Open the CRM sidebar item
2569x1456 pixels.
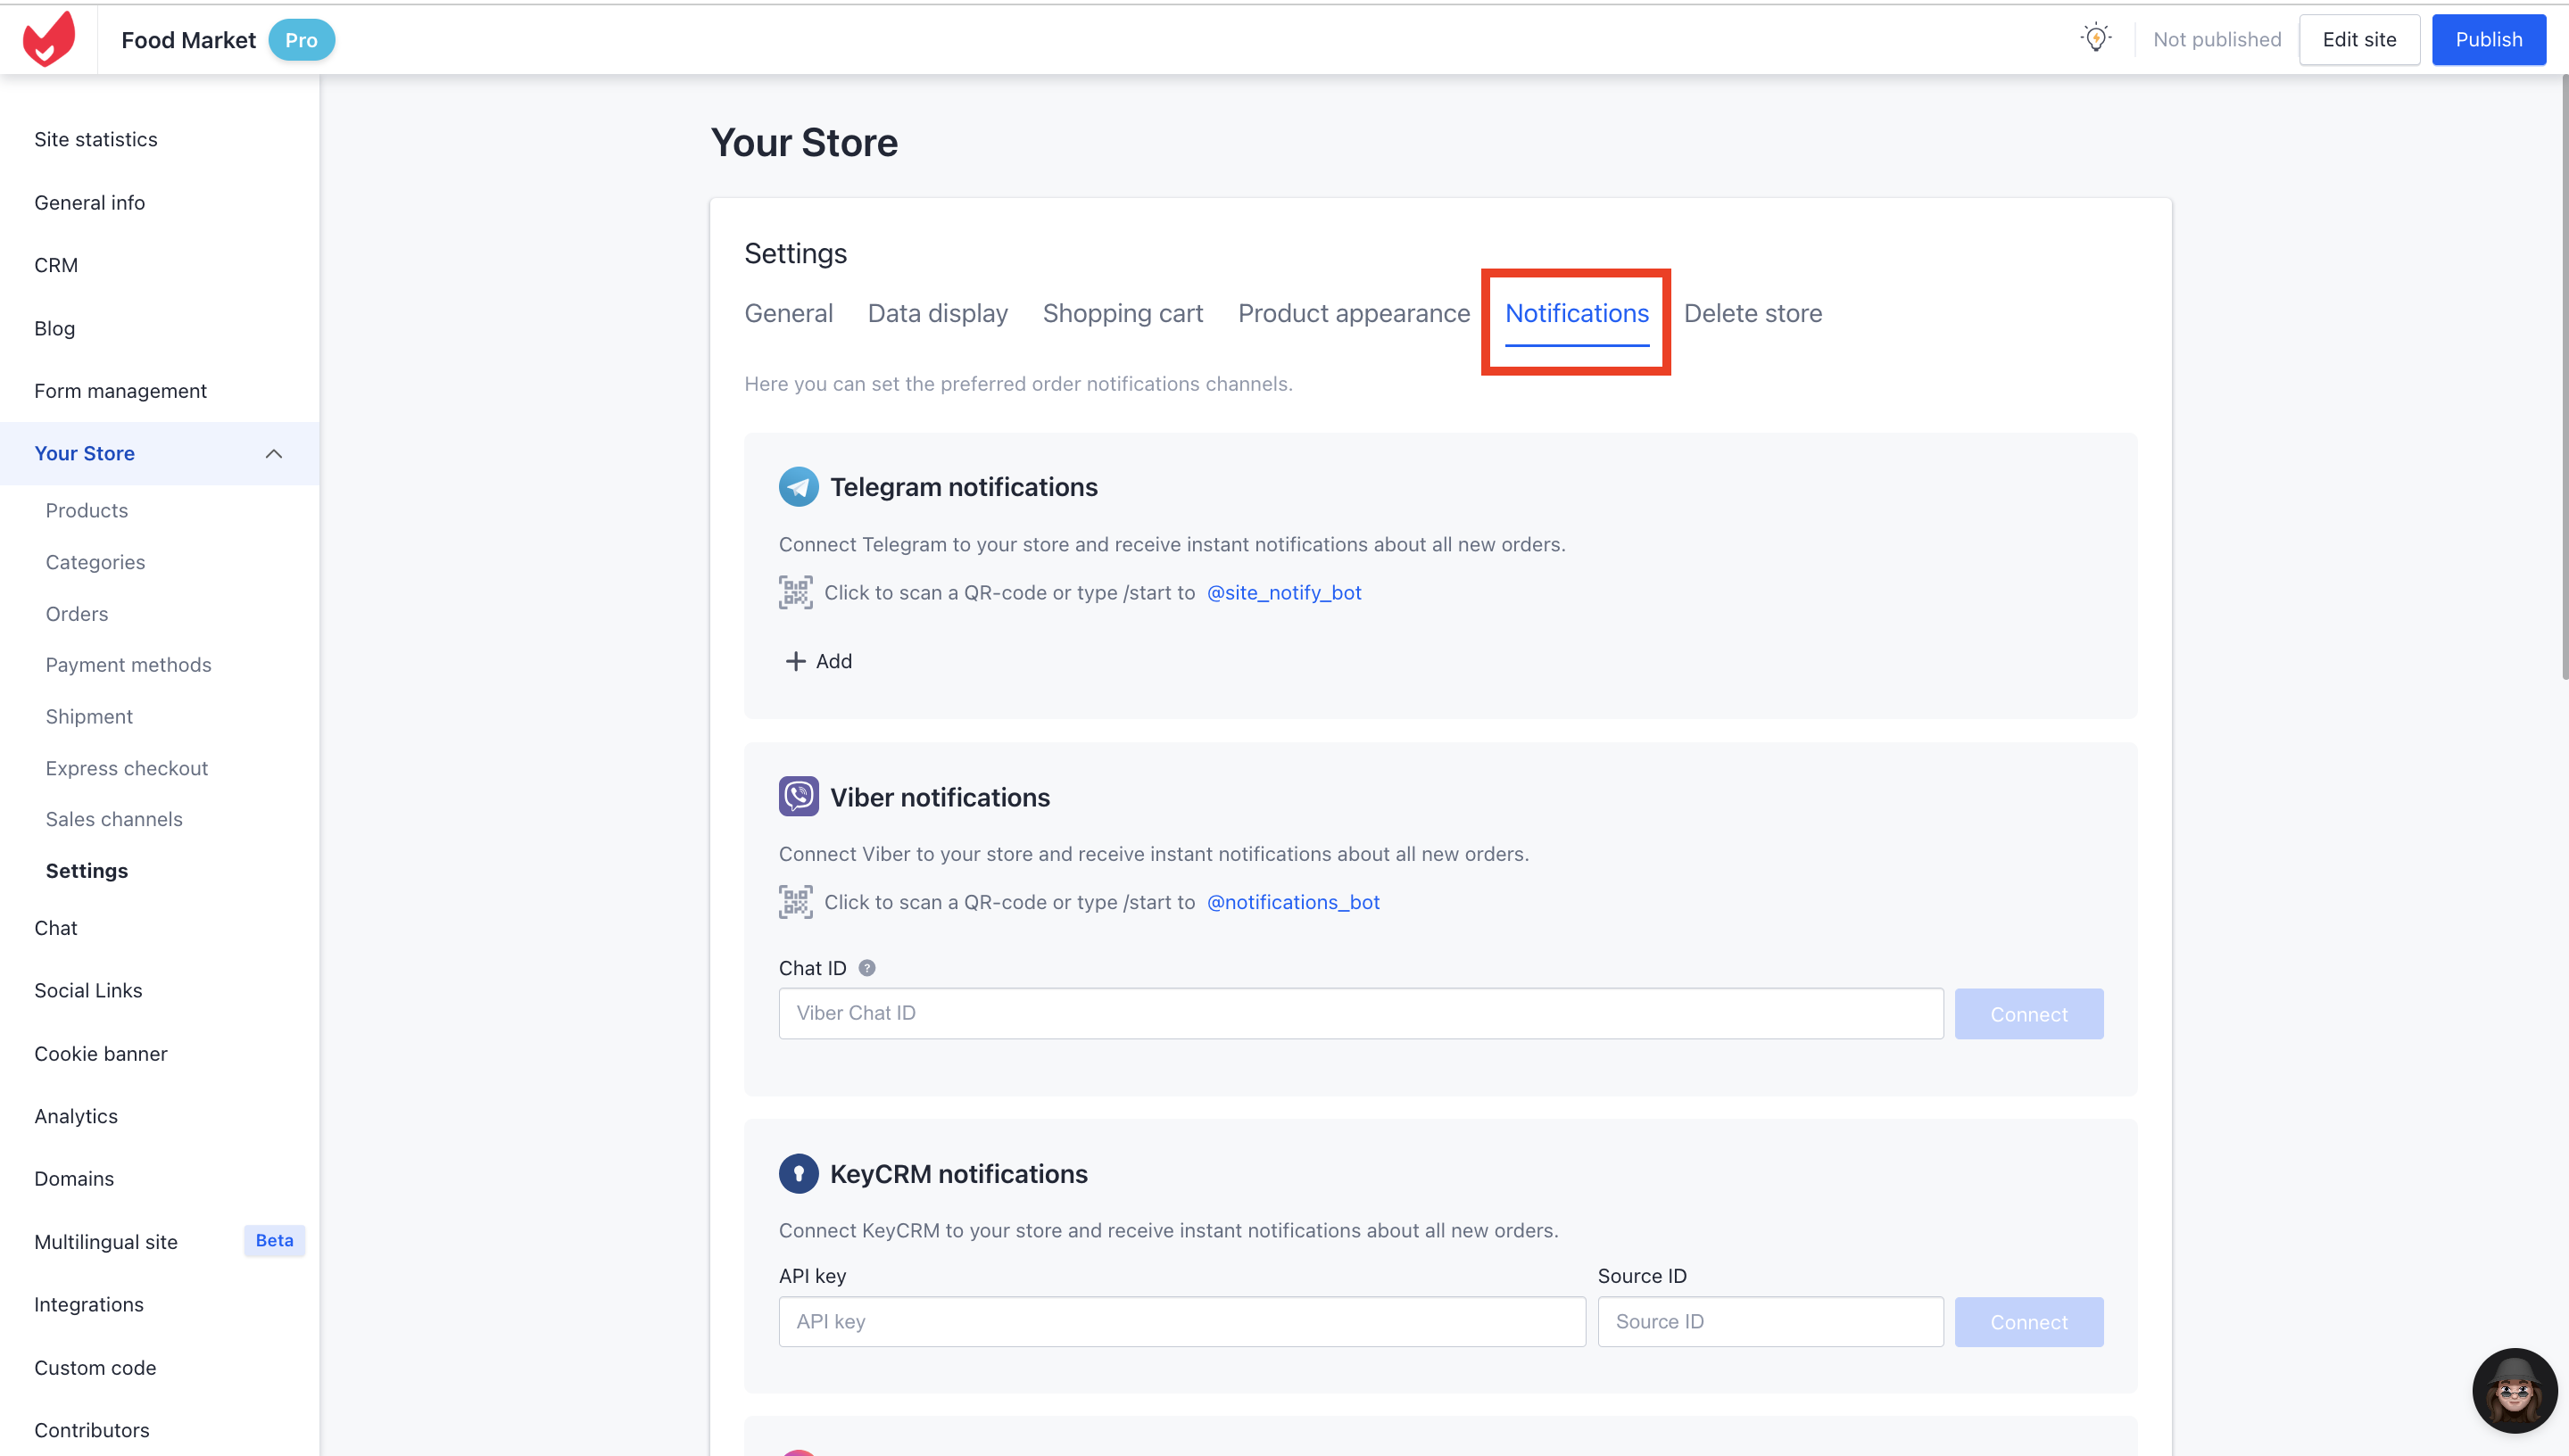tap(56, 265)
